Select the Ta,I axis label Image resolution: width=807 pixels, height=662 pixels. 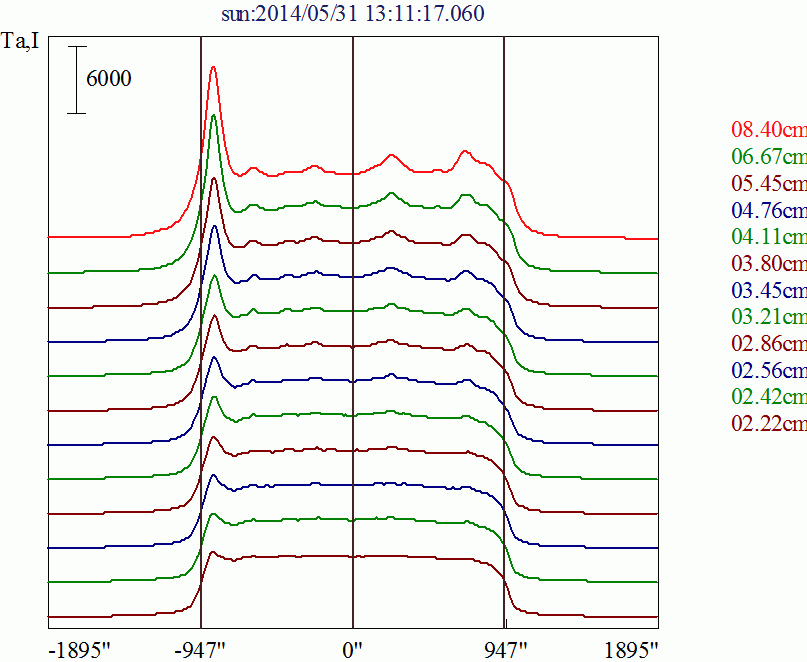point(20,41)
